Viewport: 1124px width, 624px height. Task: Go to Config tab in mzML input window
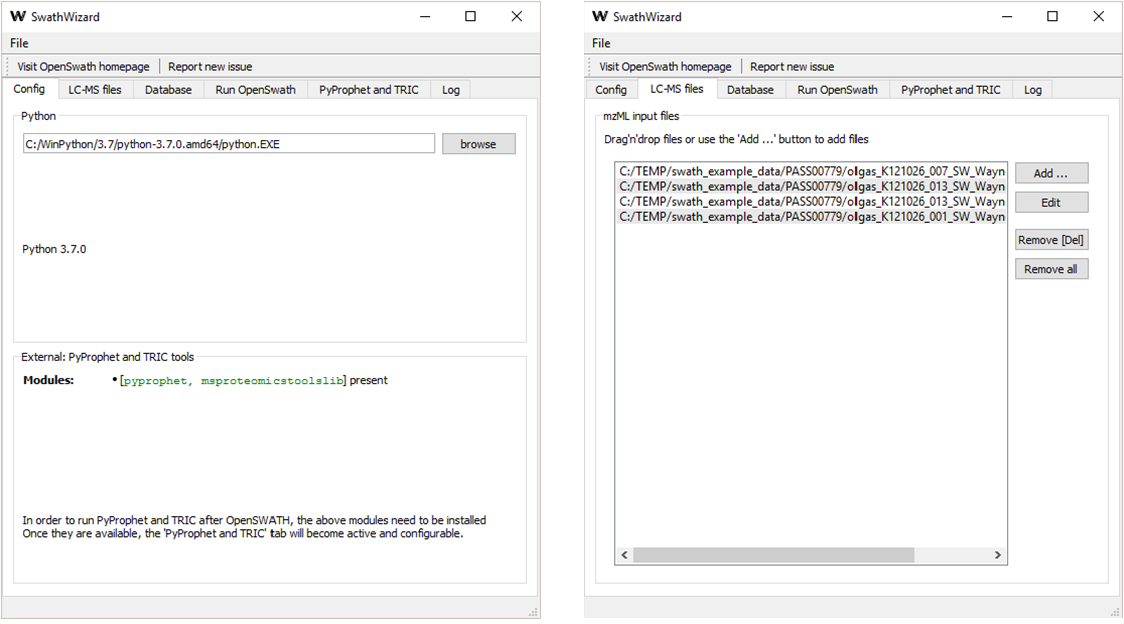(x=611, y=90)
